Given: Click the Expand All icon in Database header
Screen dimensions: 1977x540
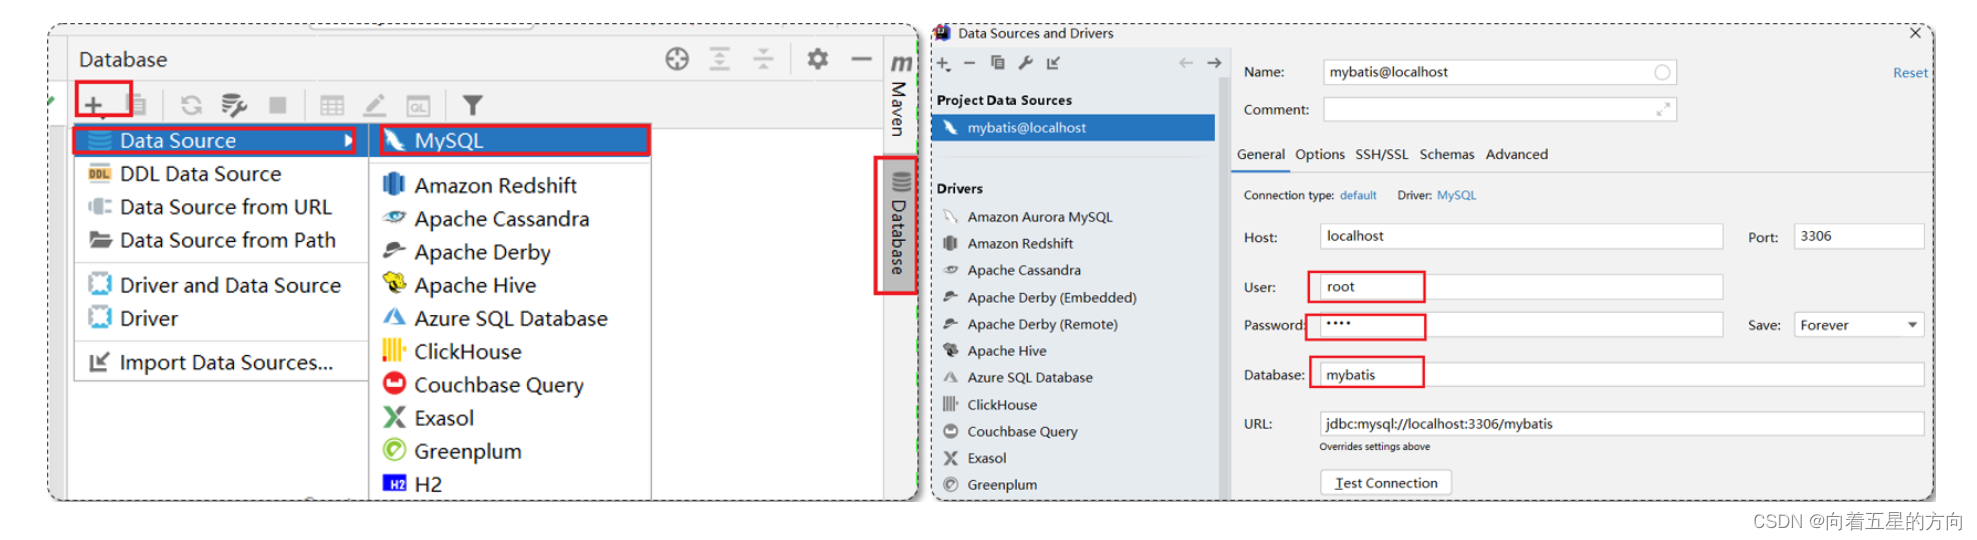Looking at the screenshot, I should [x=719, y=59].
